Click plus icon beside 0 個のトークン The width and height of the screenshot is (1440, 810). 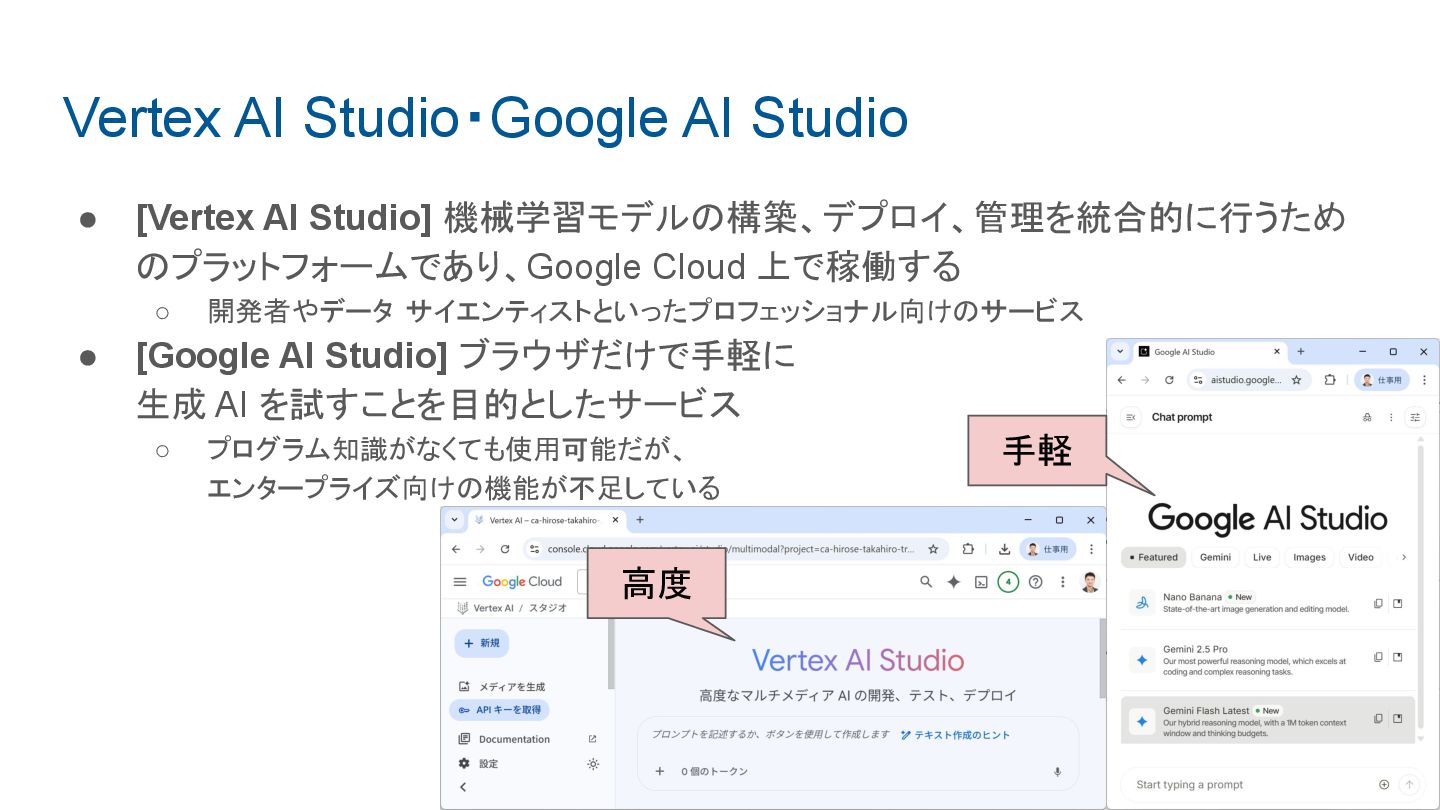tap(660, 771)
